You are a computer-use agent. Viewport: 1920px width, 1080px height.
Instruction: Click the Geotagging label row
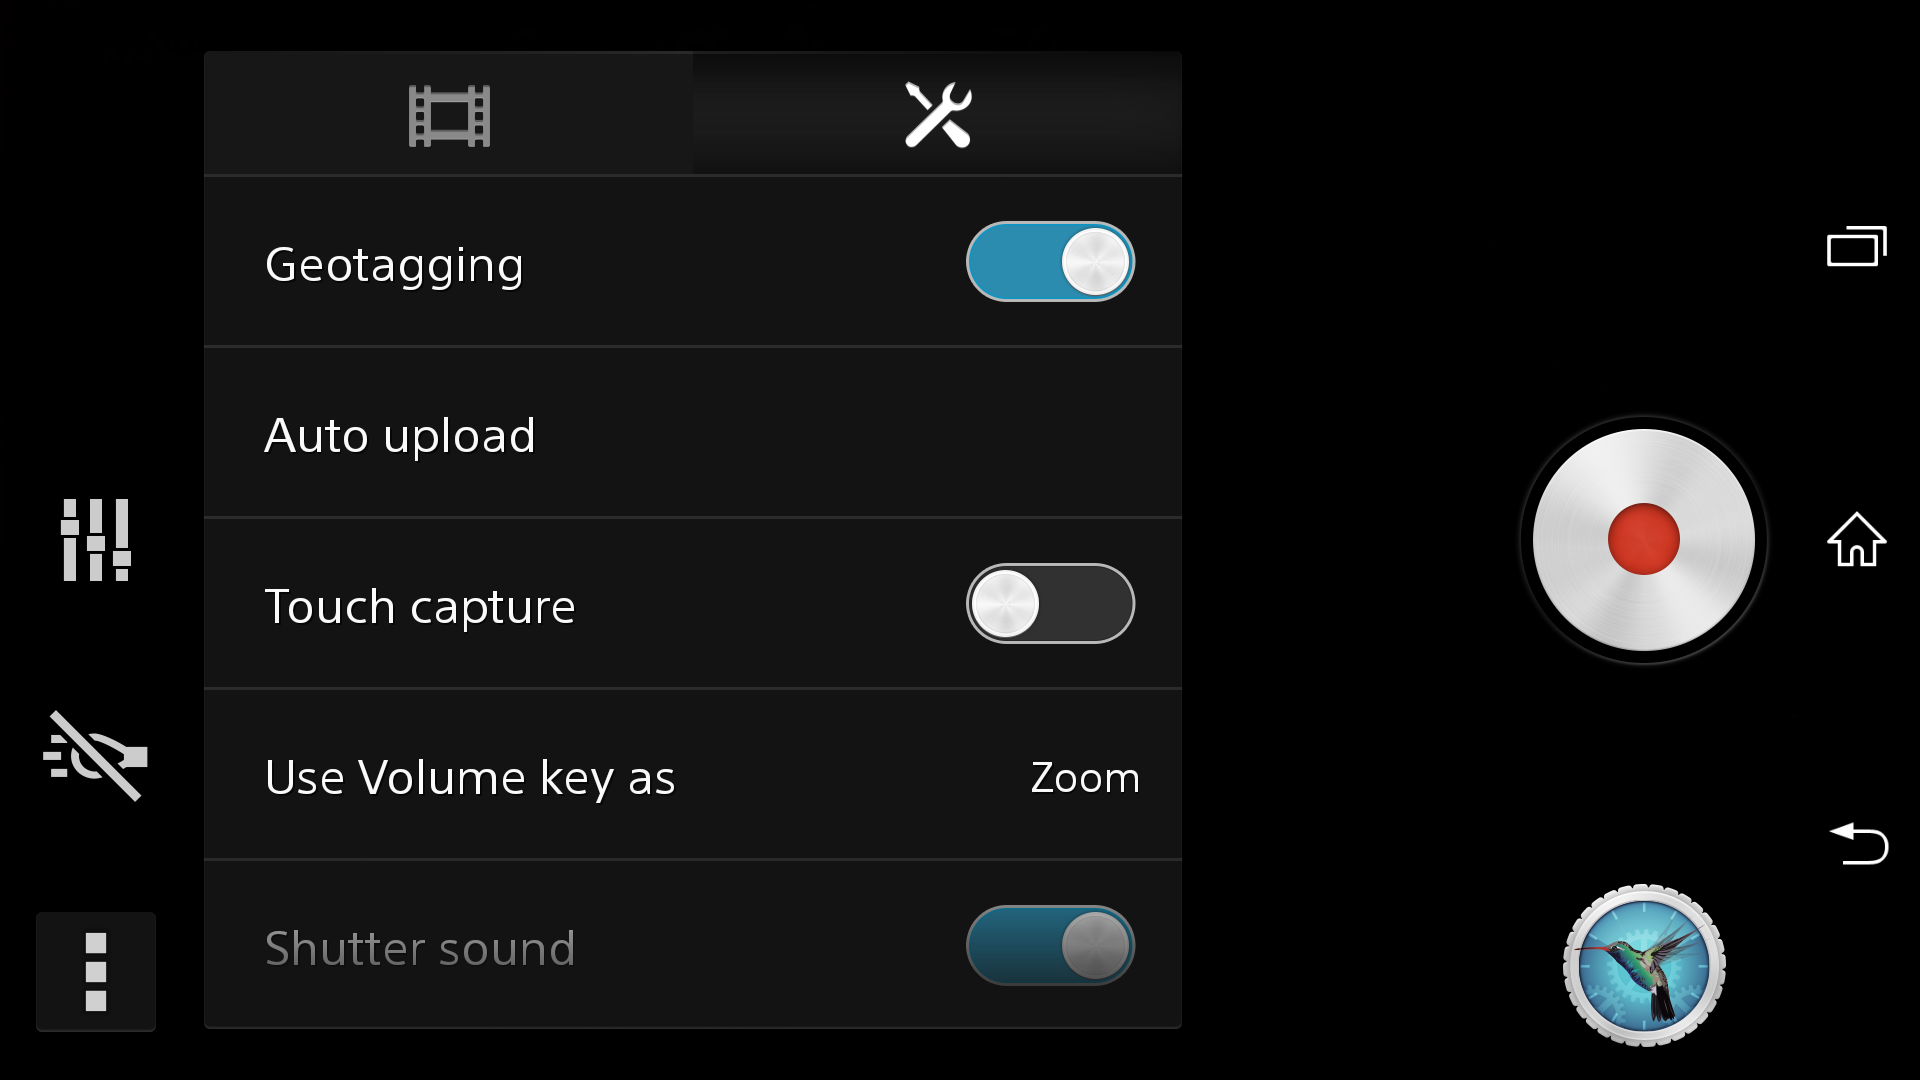click(693, 262)
